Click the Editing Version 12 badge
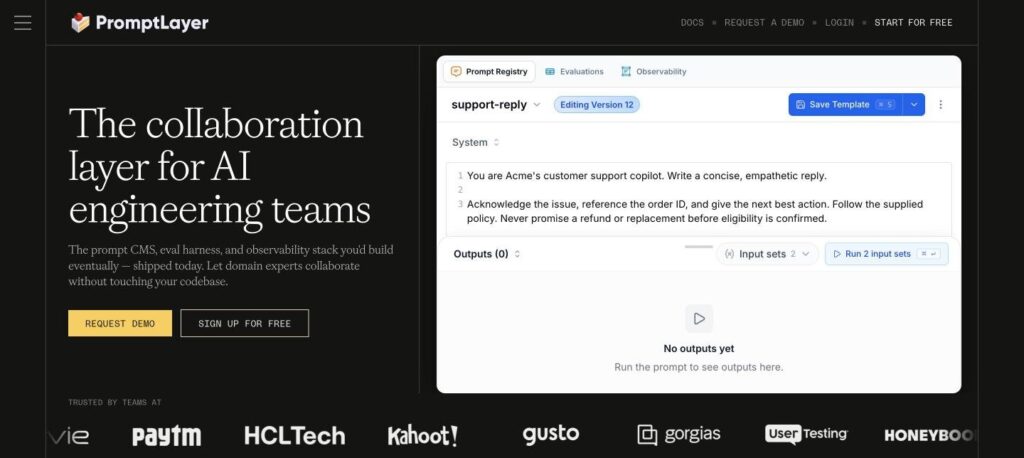Screen dimensions: 1024x458 [x=596, y=105]
